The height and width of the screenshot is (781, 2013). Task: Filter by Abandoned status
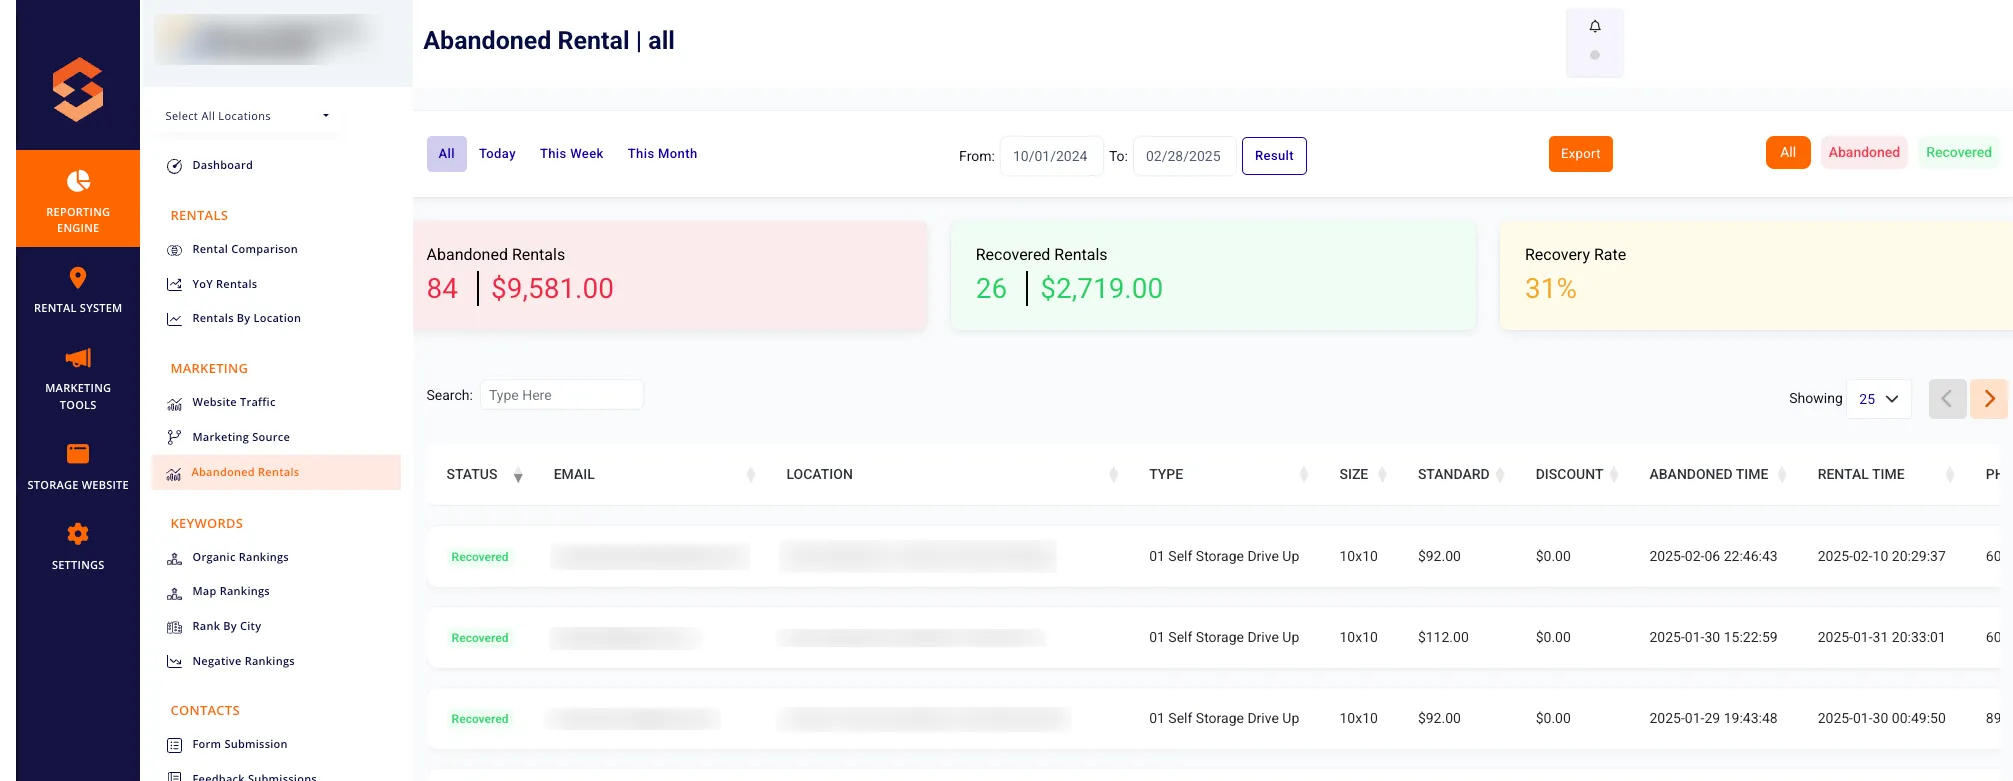coord(1864,153)
